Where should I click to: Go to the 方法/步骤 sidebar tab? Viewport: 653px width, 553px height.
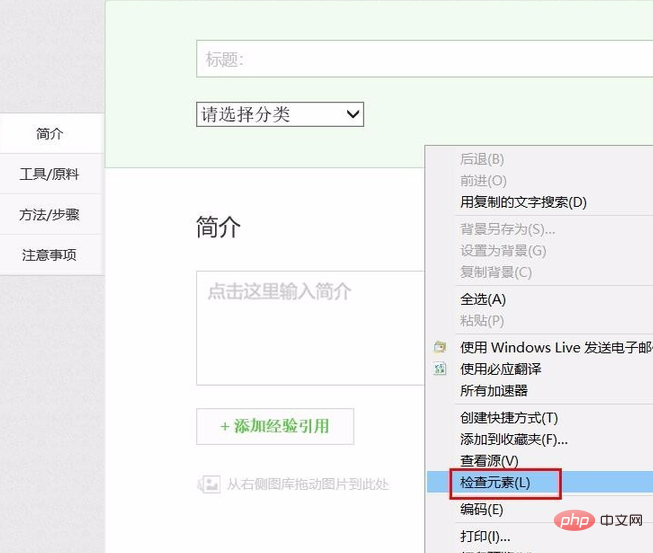[50, 214]
